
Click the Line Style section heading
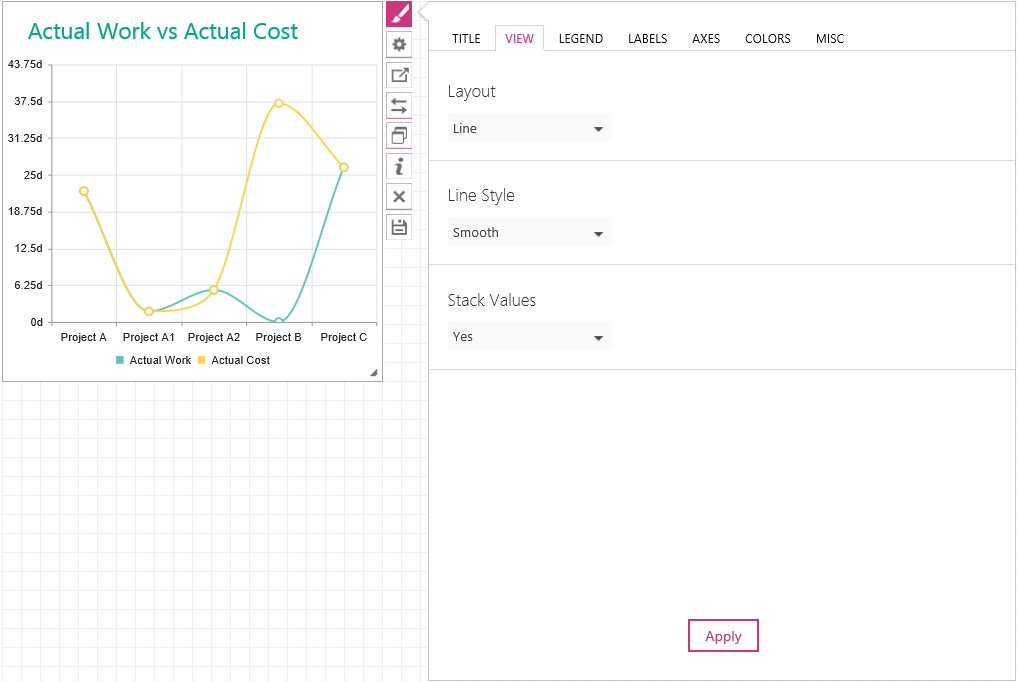(x=481, y=195)
